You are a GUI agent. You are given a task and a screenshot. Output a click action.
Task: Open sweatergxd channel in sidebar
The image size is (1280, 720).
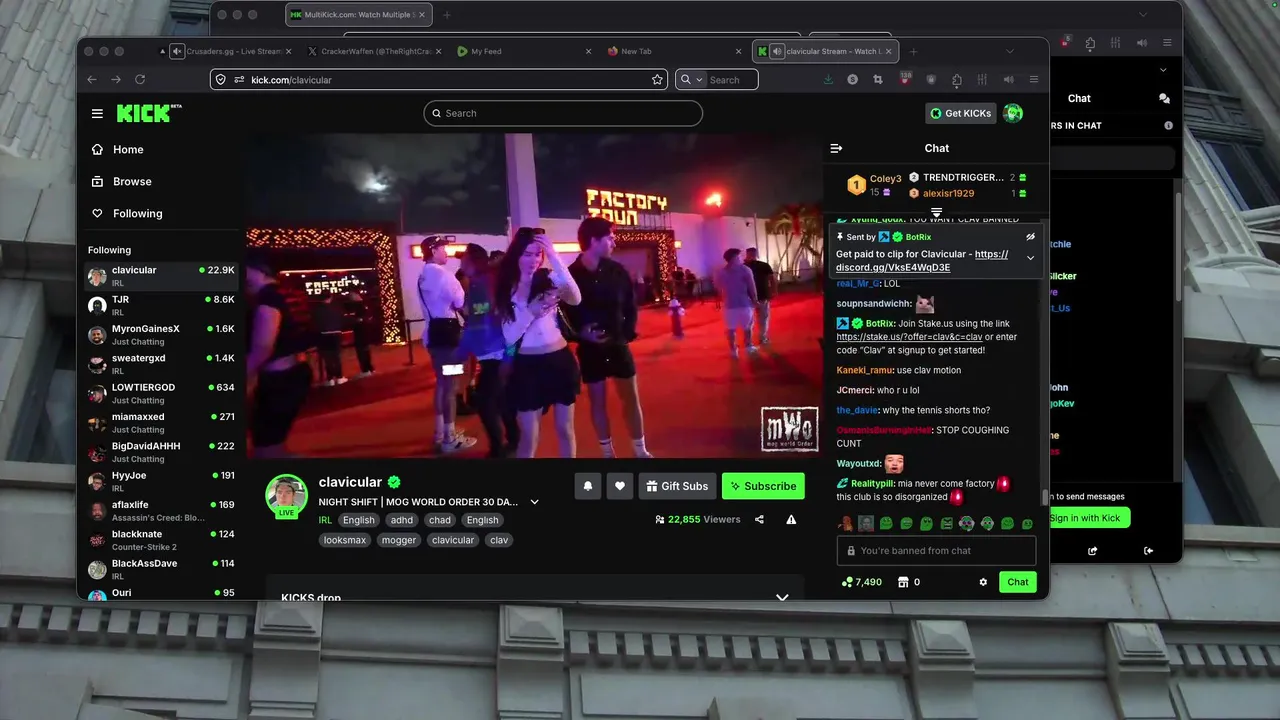coord(160,364)
